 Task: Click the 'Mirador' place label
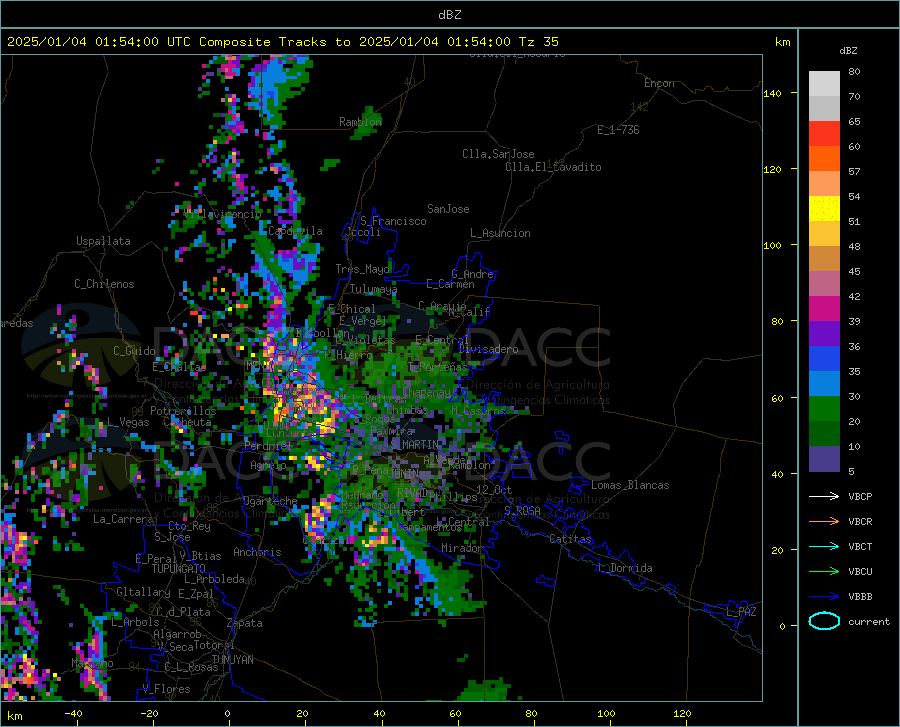click(x=461, y=548)
